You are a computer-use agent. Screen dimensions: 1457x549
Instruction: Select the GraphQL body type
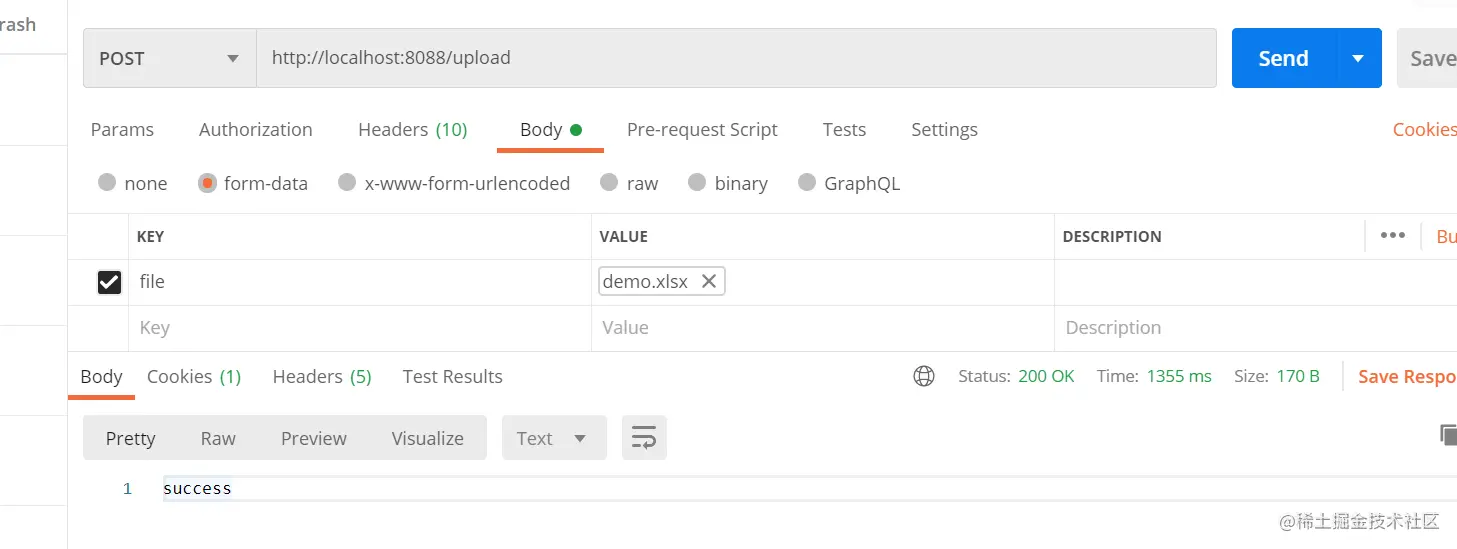[849, 183]
